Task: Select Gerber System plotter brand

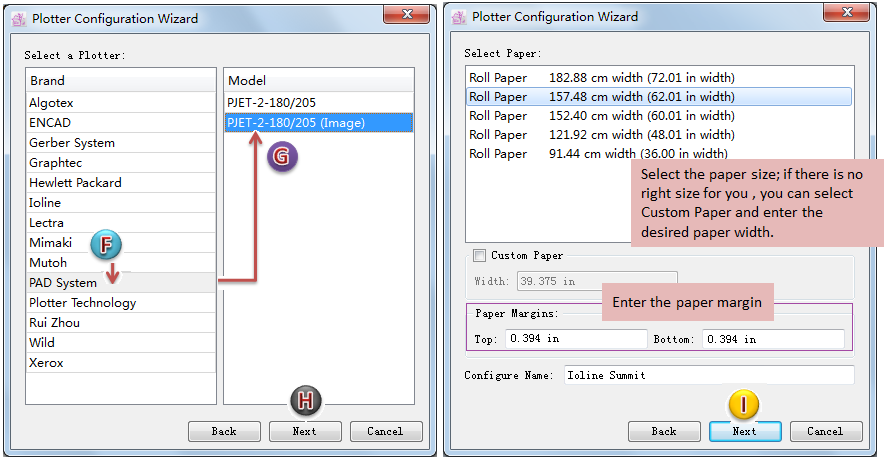Action: (x=72, y=143)
